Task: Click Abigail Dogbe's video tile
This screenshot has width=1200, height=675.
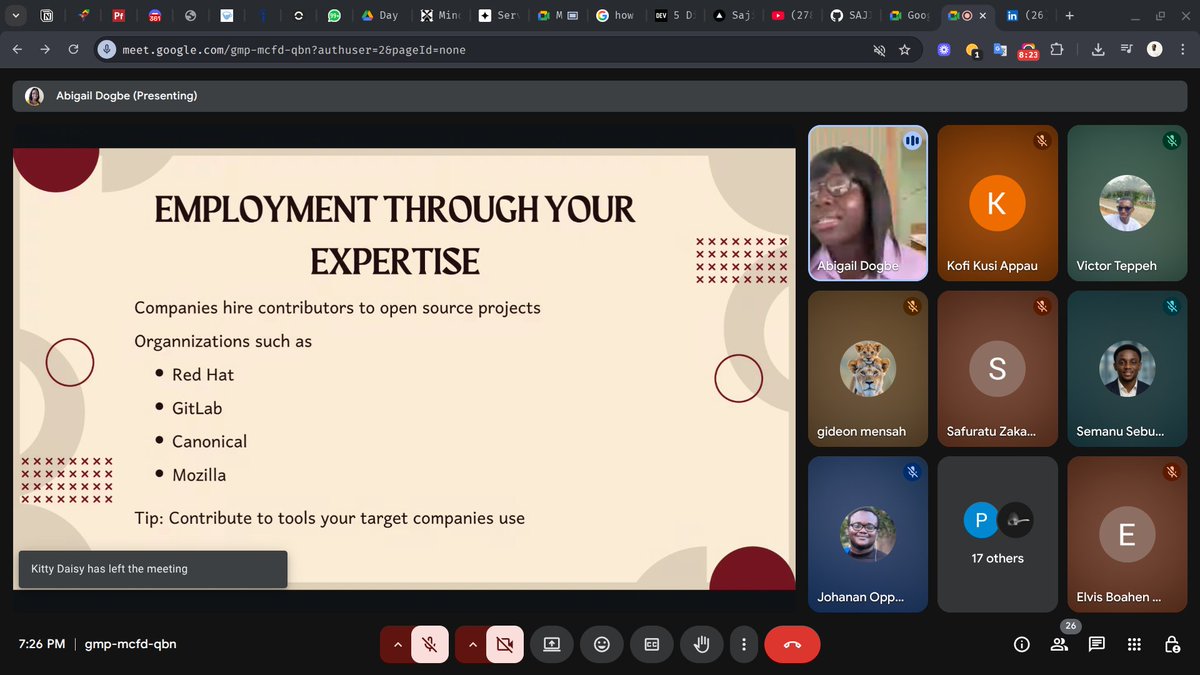Action: (x=868, y=202)
